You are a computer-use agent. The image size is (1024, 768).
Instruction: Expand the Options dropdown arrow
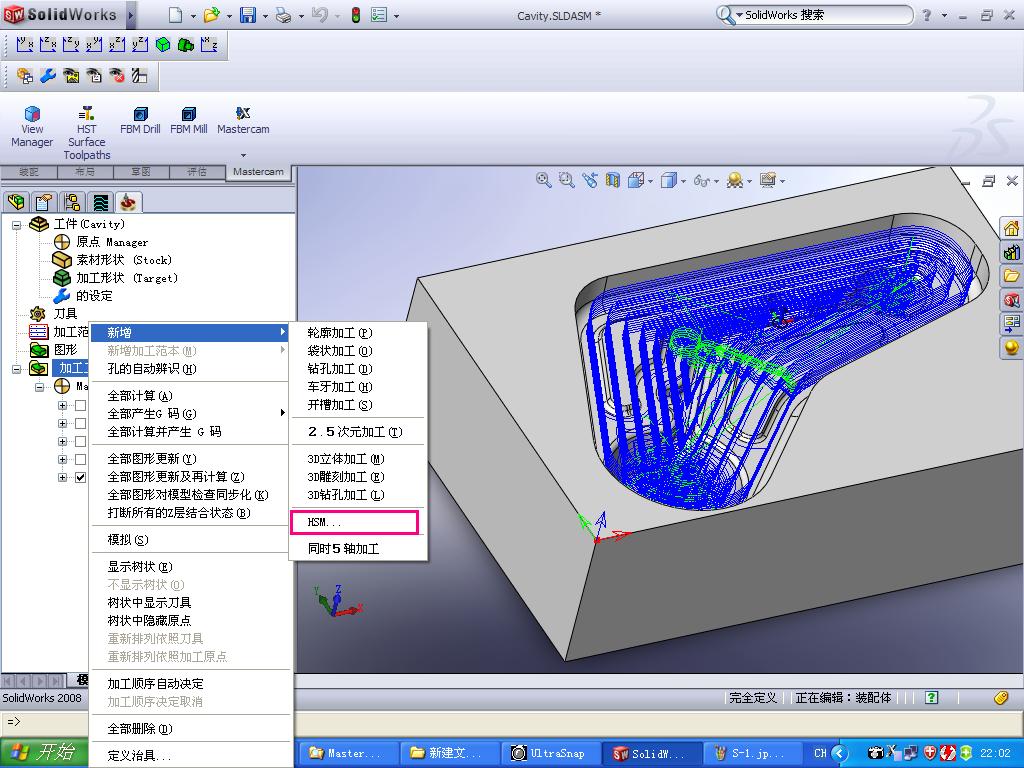click(396, 16)
